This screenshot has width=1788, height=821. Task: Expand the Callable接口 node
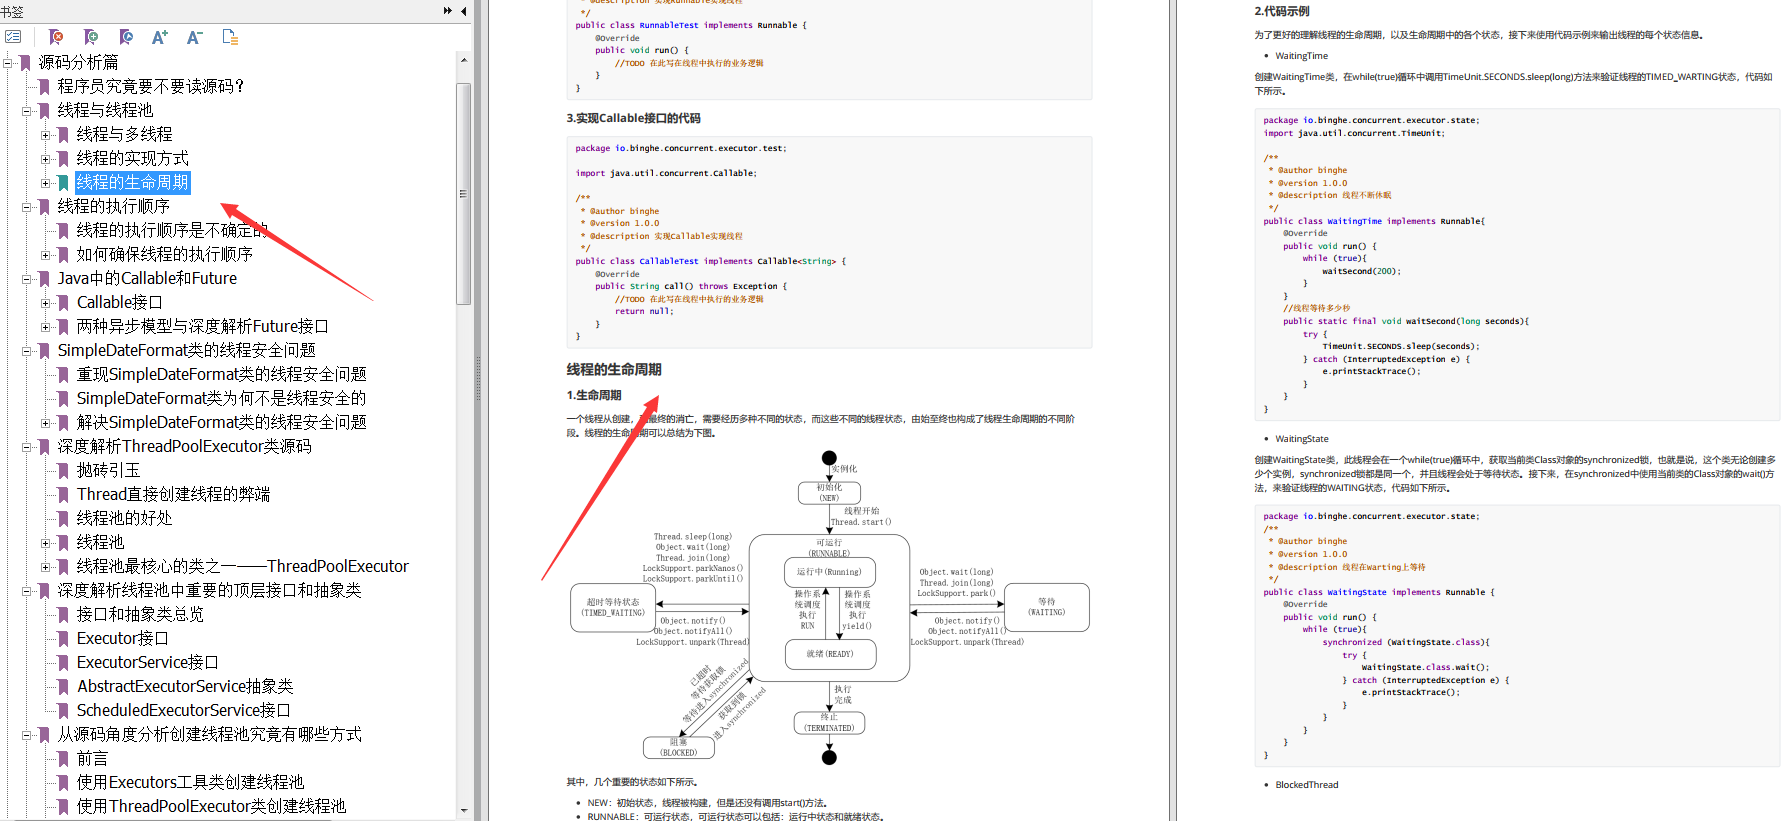pyautogui.click(x=46, y=302)
